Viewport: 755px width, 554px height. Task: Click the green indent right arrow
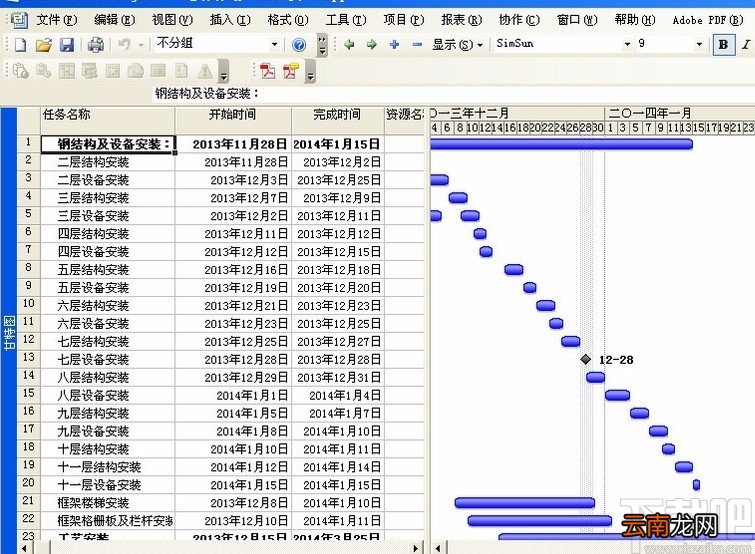click(x=371, y=45)
